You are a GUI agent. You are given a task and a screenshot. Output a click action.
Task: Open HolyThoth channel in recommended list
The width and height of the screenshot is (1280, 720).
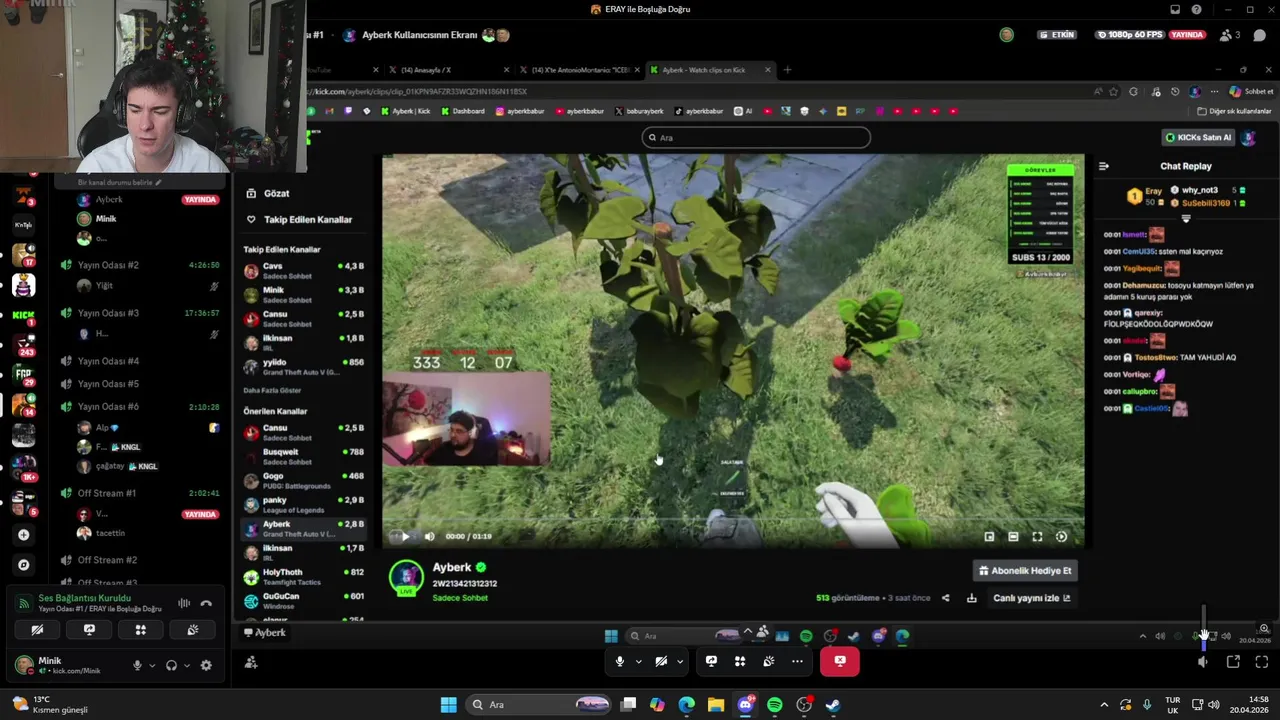(303, 576)
